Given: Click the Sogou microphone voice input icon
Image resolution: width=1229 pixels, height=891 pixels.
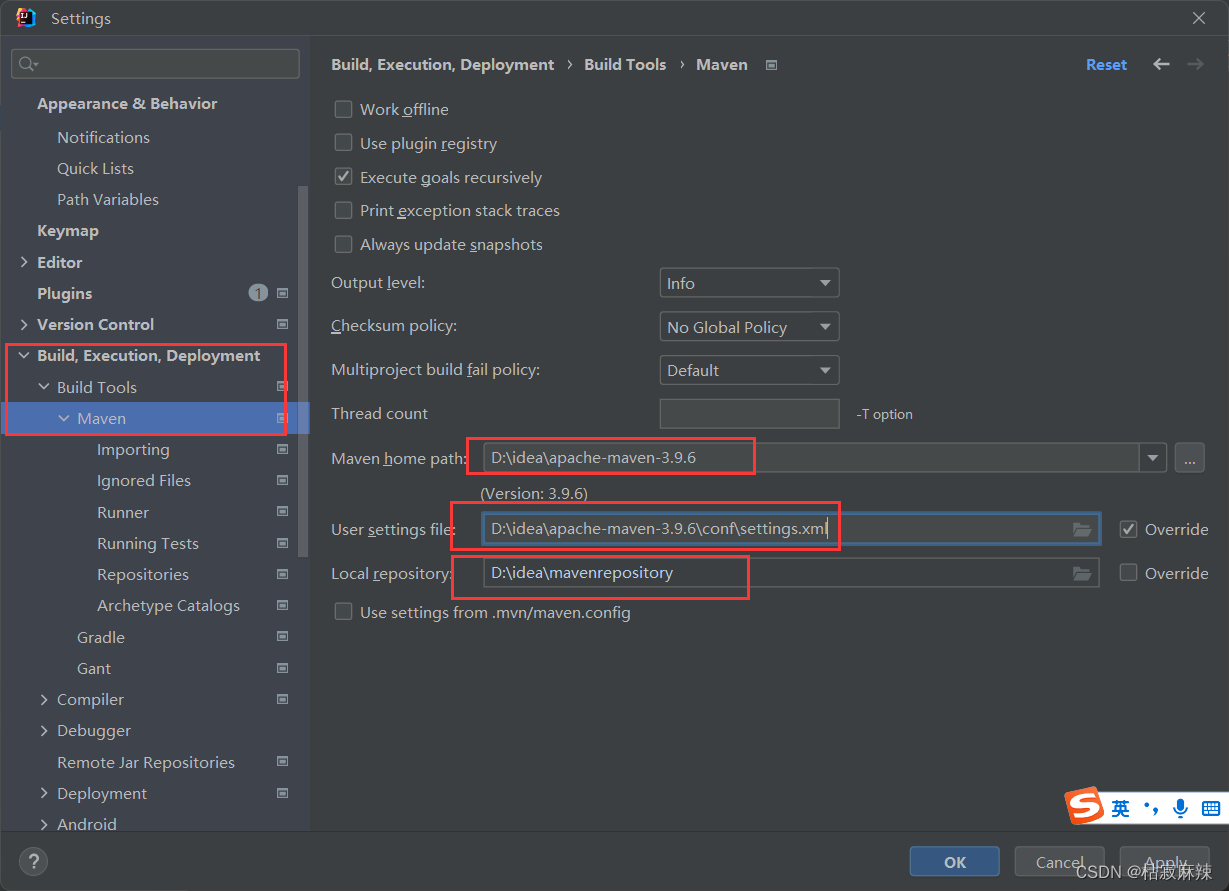Looking at the screenshot, I should click(1181, 808).
